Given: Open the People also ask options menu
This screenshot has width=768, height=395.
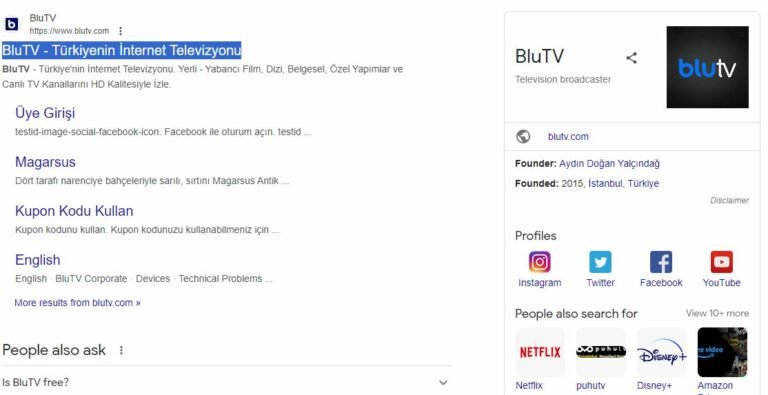Looking at the screenshot, I should [x=121, y=350].
